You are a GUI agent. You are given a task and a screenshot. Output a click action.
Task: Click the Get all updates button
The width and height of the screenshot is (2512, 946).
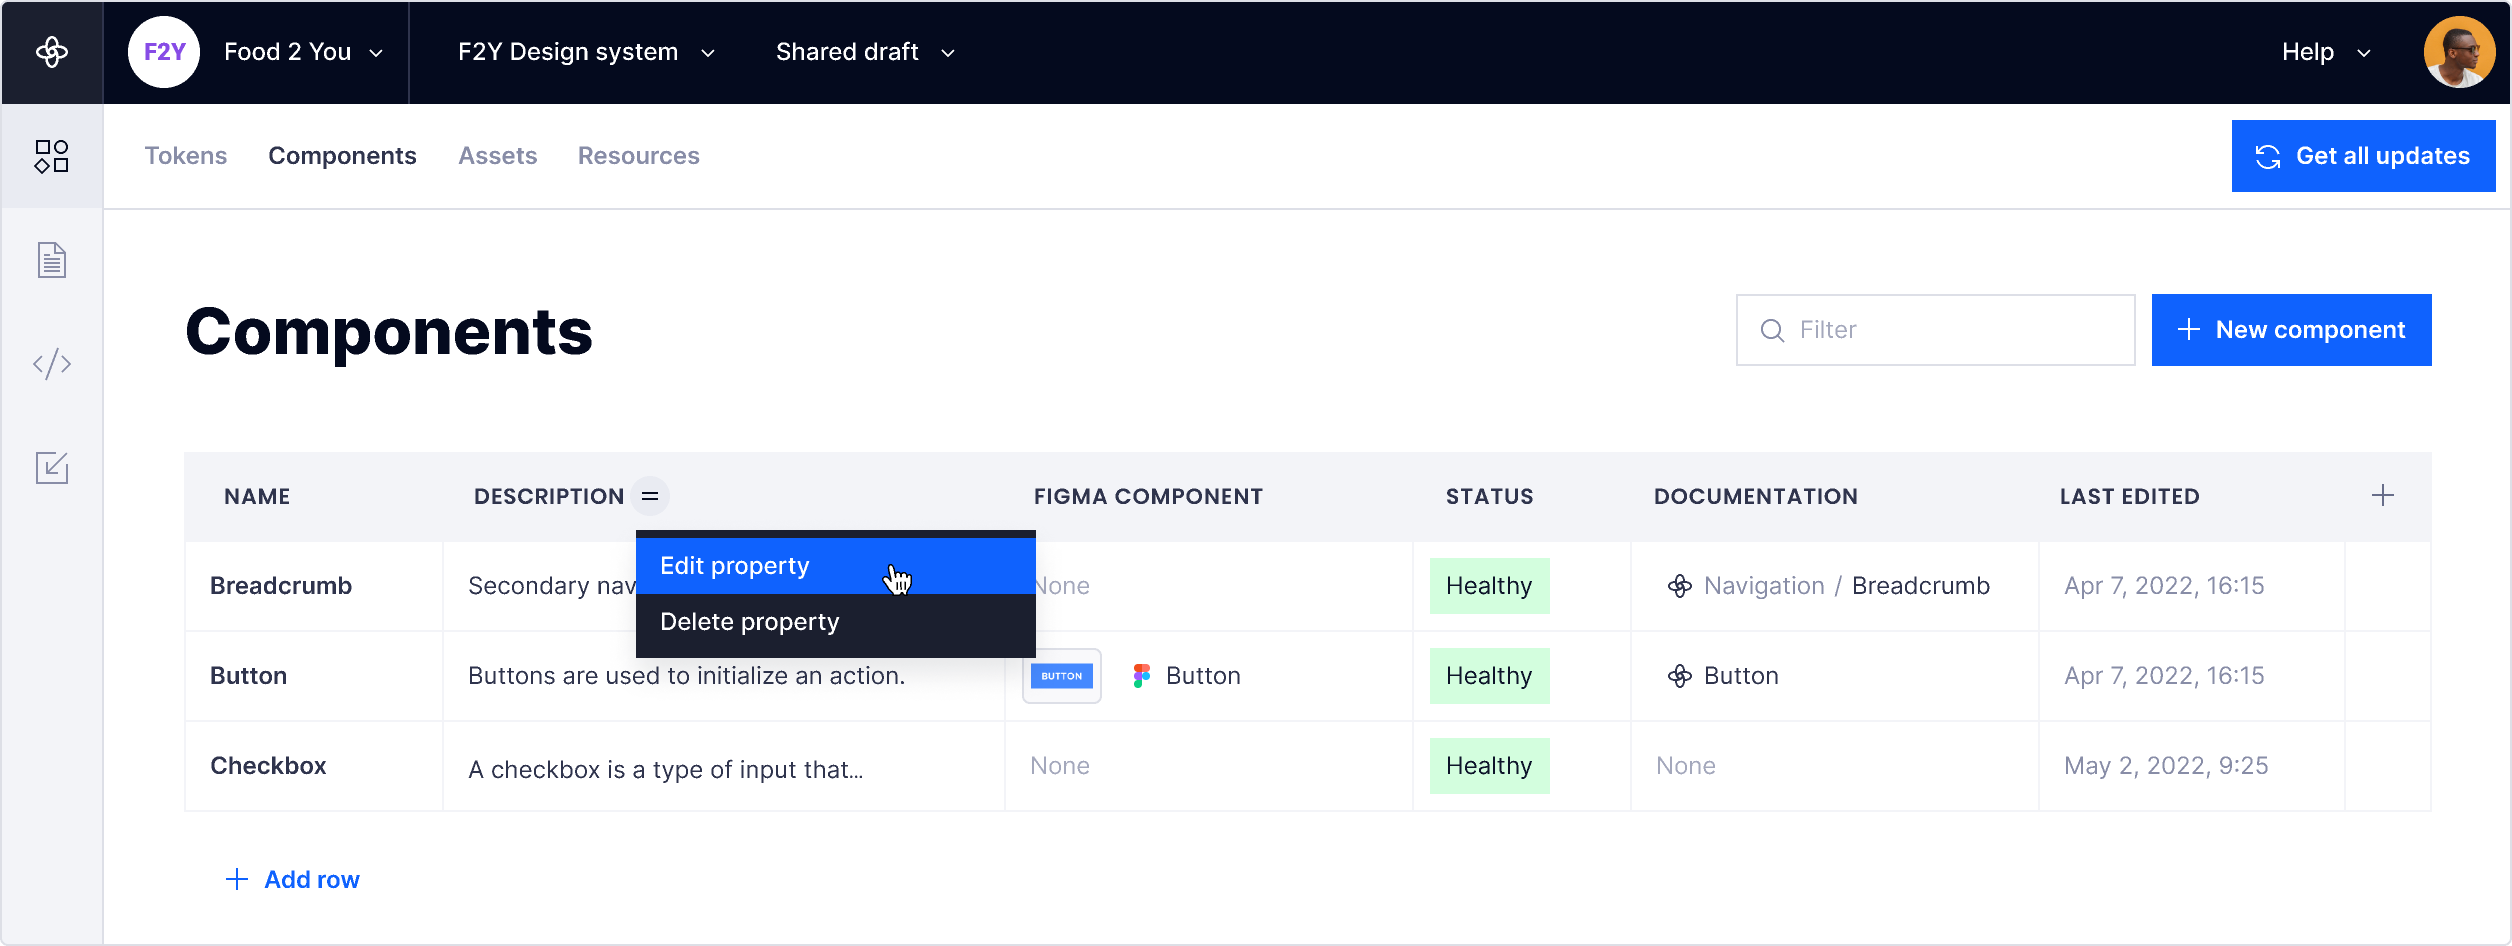(2362, 156)
